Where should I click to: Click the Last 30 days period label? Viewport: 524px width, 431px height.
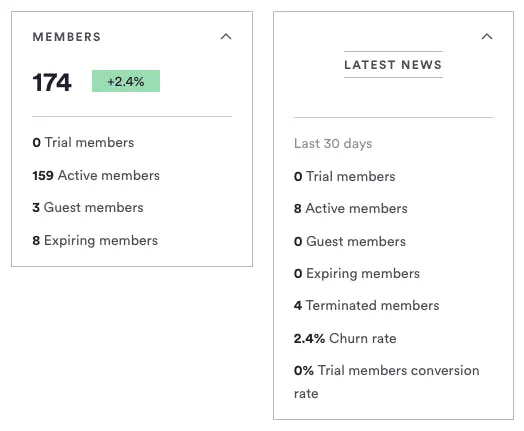[x=333, y=144]
